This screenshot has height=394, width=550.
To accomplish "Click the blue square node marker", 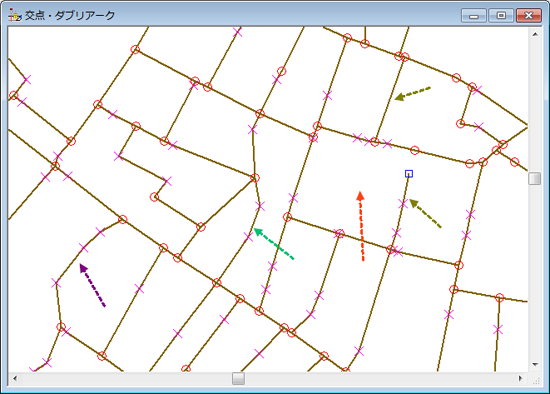I will coord(409,174).
